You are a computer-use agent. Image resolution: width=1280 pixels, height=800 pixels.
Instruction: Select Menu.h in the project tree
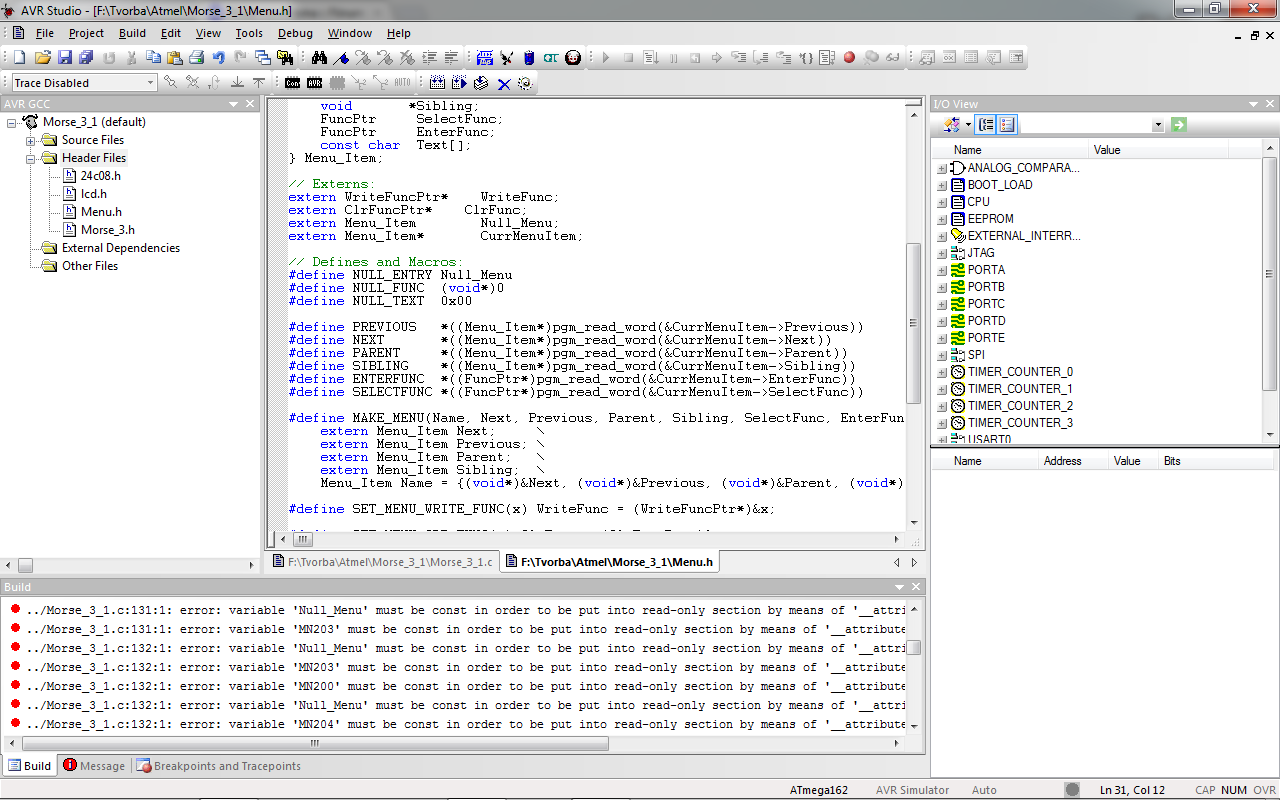[101, 212]
